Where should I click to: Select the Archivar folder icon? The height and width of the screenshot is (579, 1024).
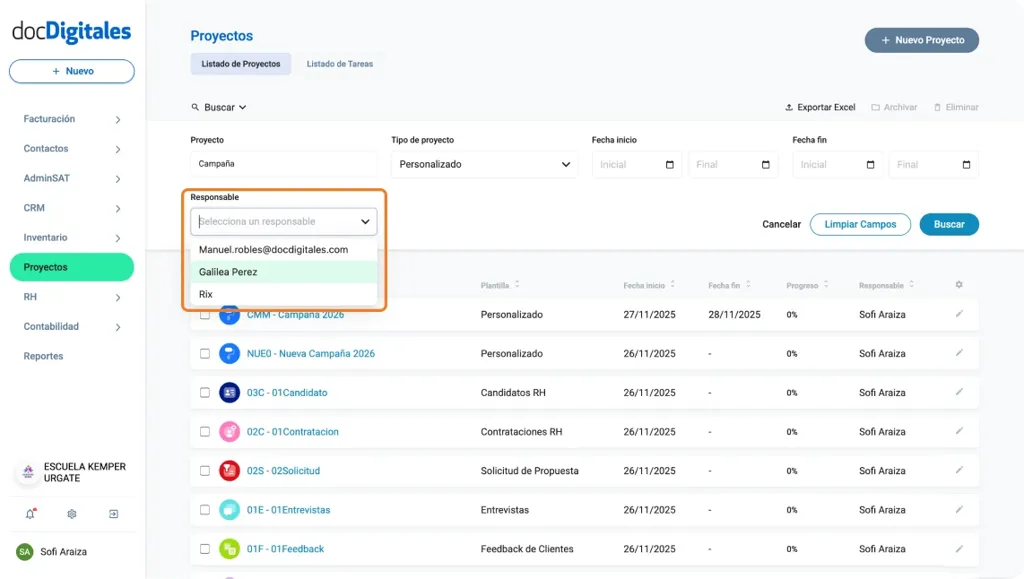pos(874,107)
